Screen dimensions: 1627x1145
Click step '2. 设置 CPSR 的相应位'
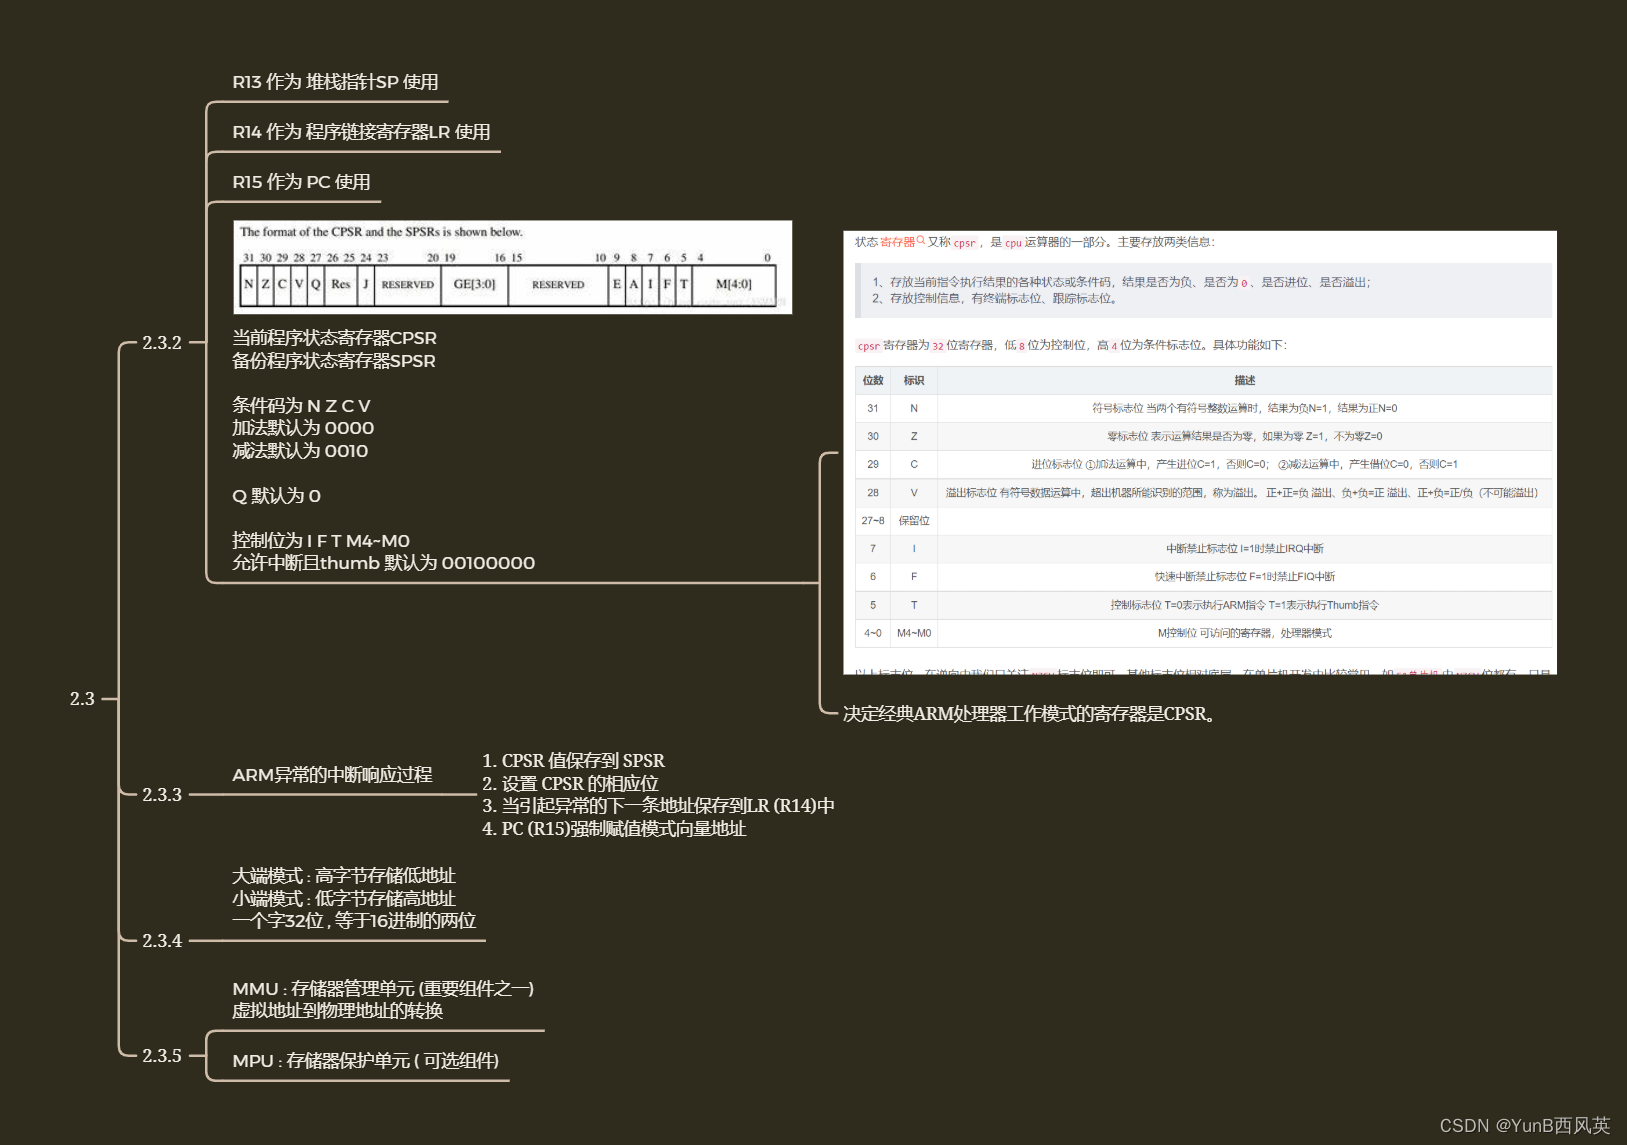(x=570, y=784)
